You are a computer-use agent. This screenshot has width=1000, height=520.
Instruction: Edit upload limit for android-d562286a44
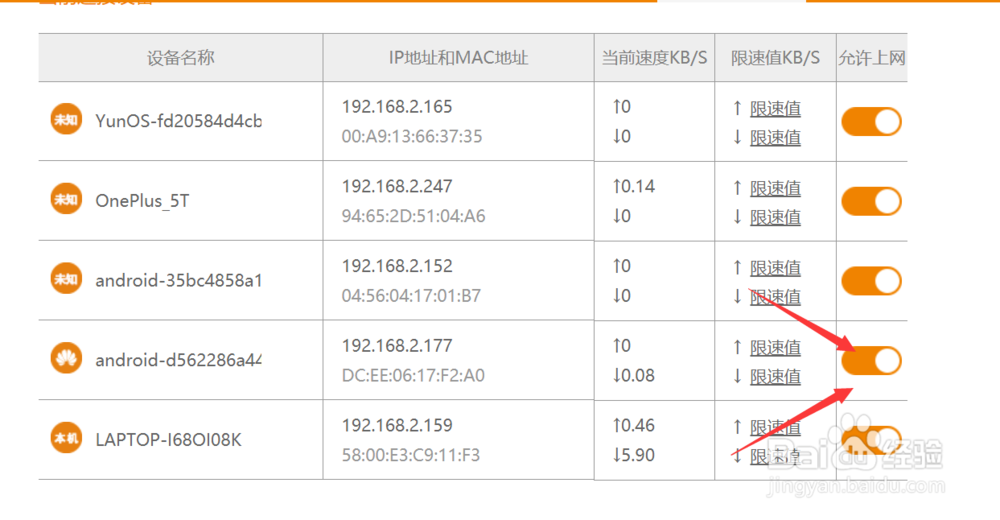point(775,348)
